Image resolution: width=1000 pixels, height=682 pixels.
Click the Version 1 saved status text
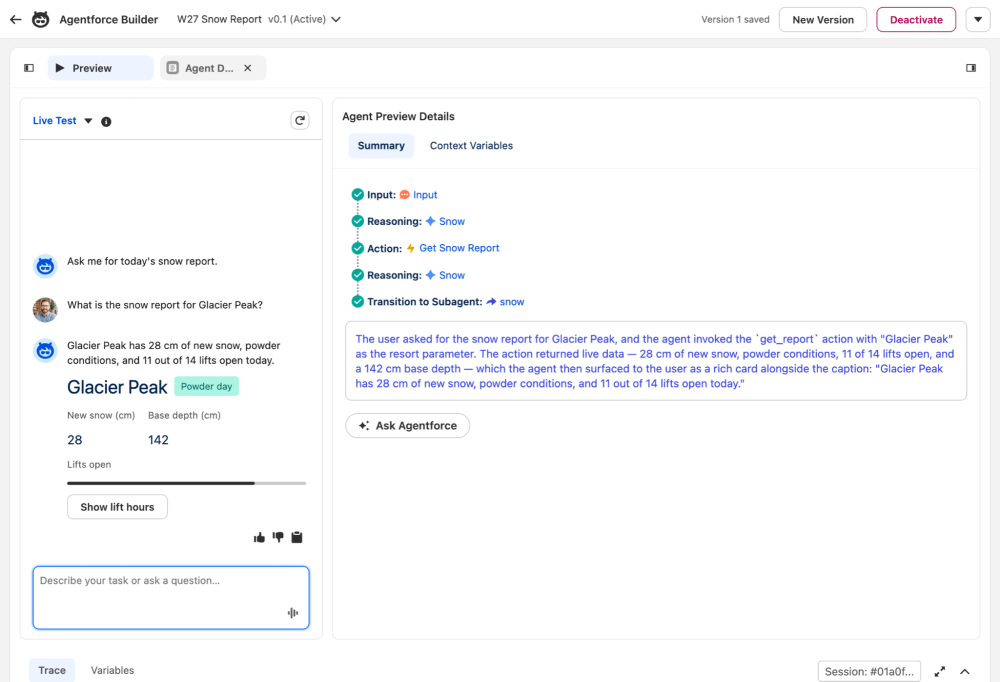coord(735,20)
